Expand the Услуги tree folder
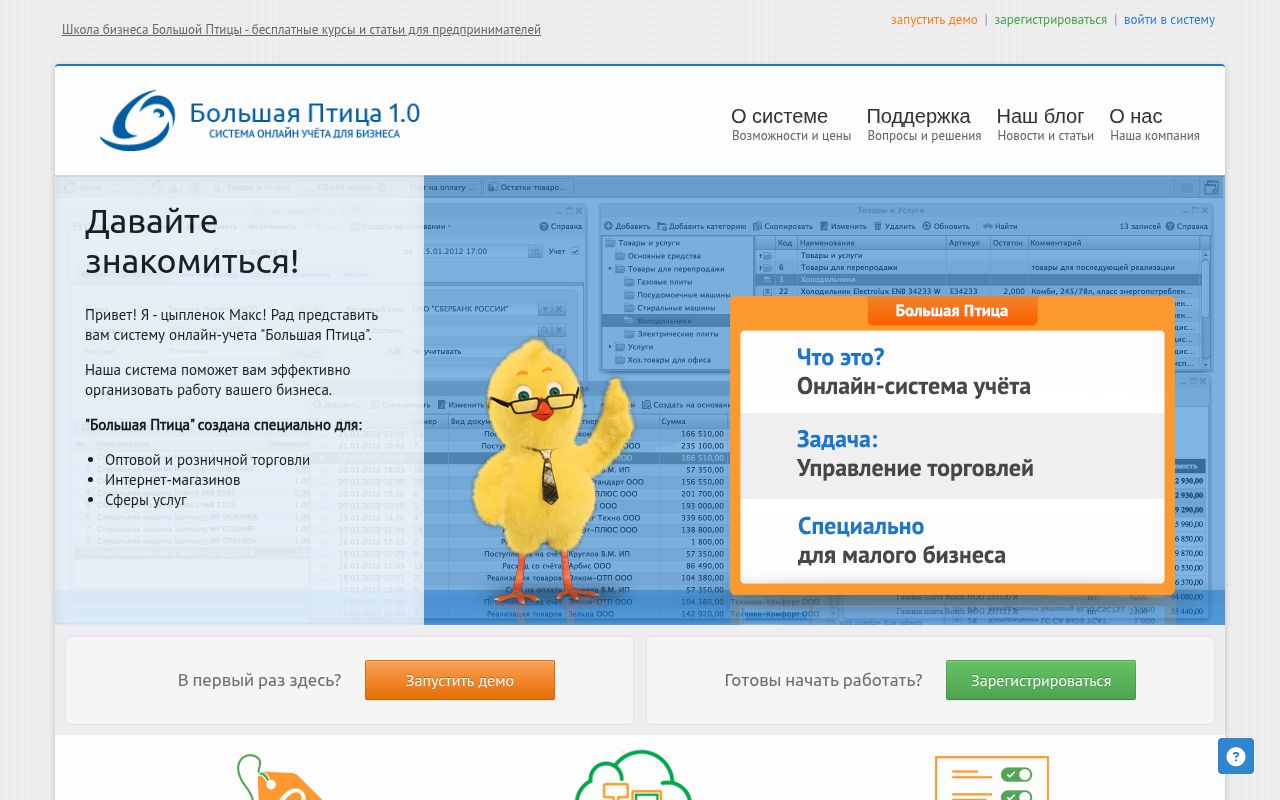This screenshot has width=1280, height=800. click(611, 346)
